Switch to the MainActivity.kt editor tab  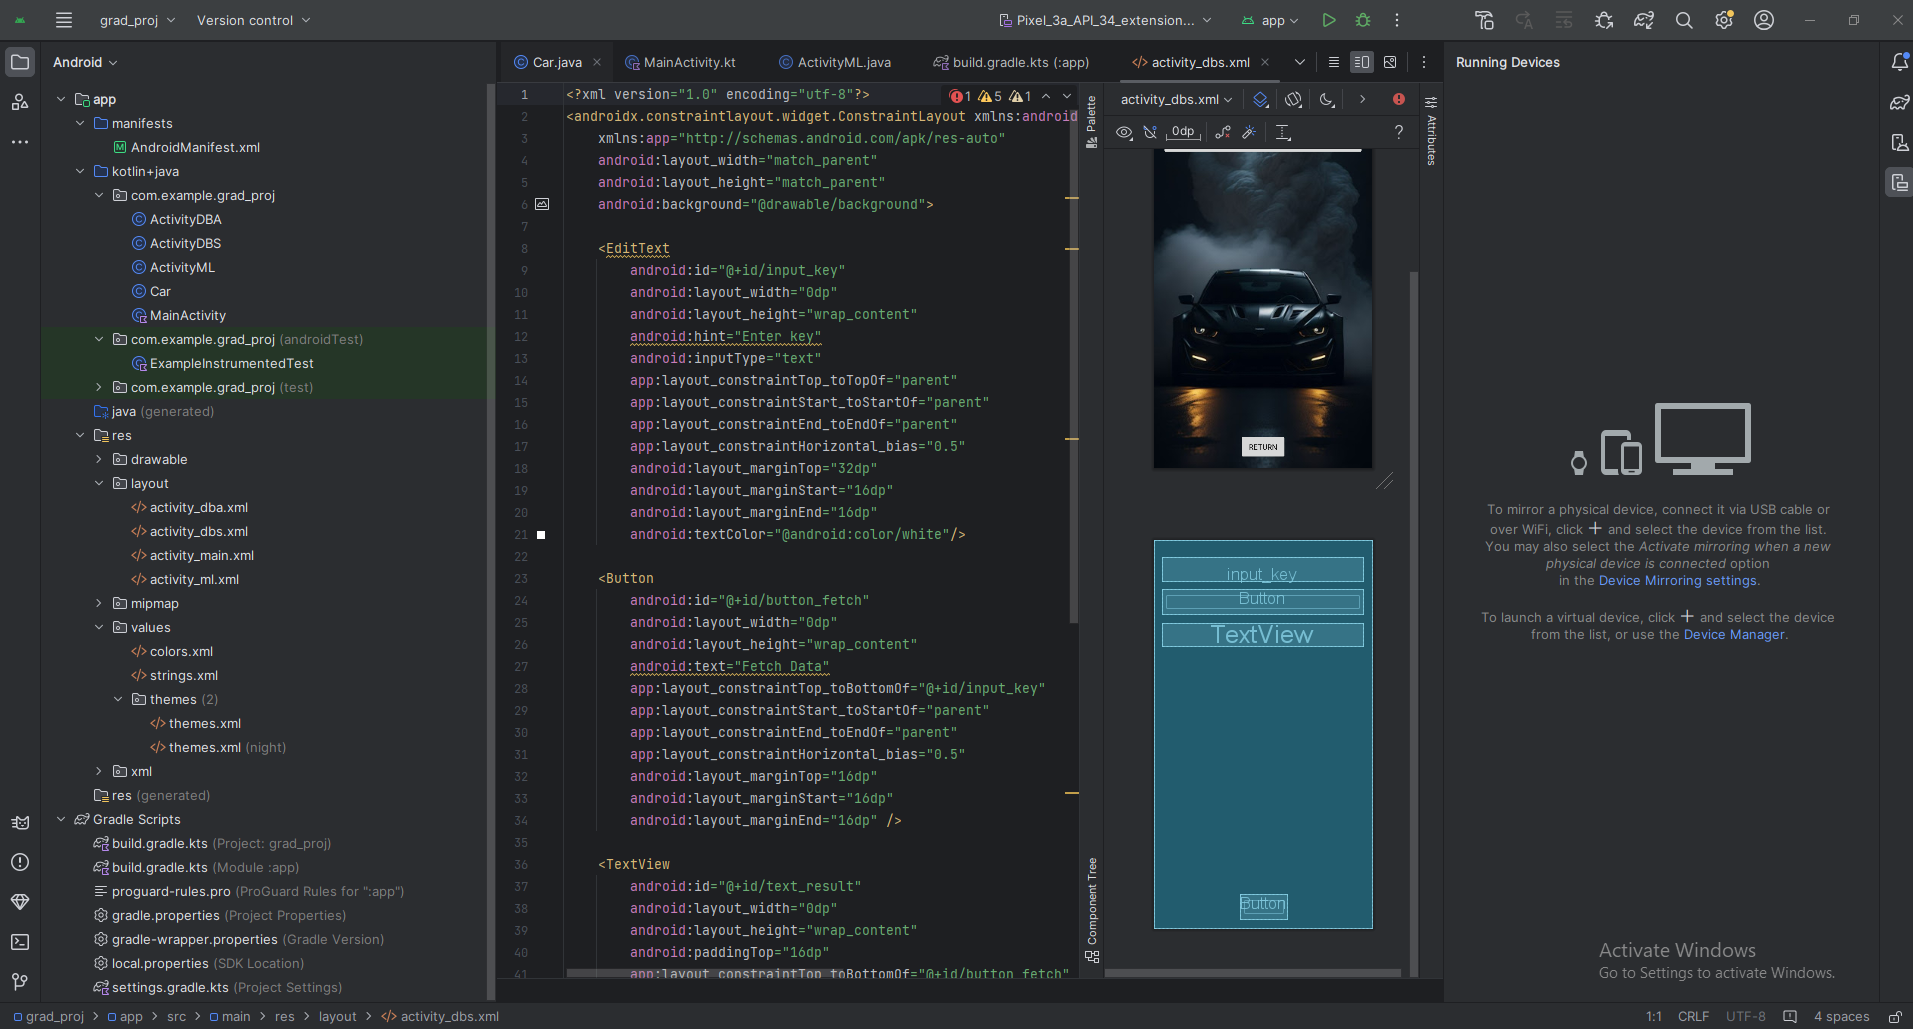pos(689,62)
